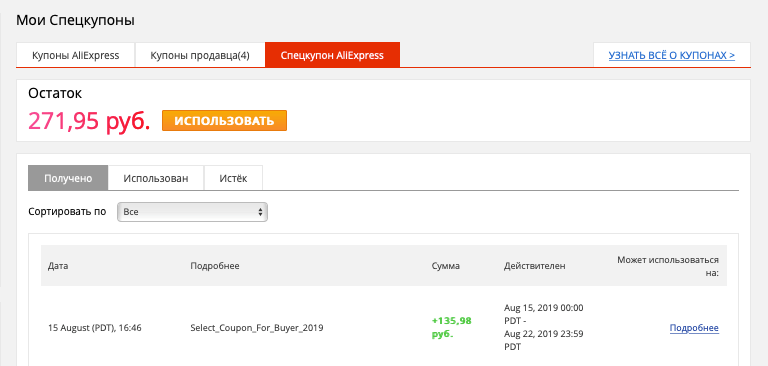
Task: Select the Спецкупон AliExpress tab
Action: tap(332, 55)
